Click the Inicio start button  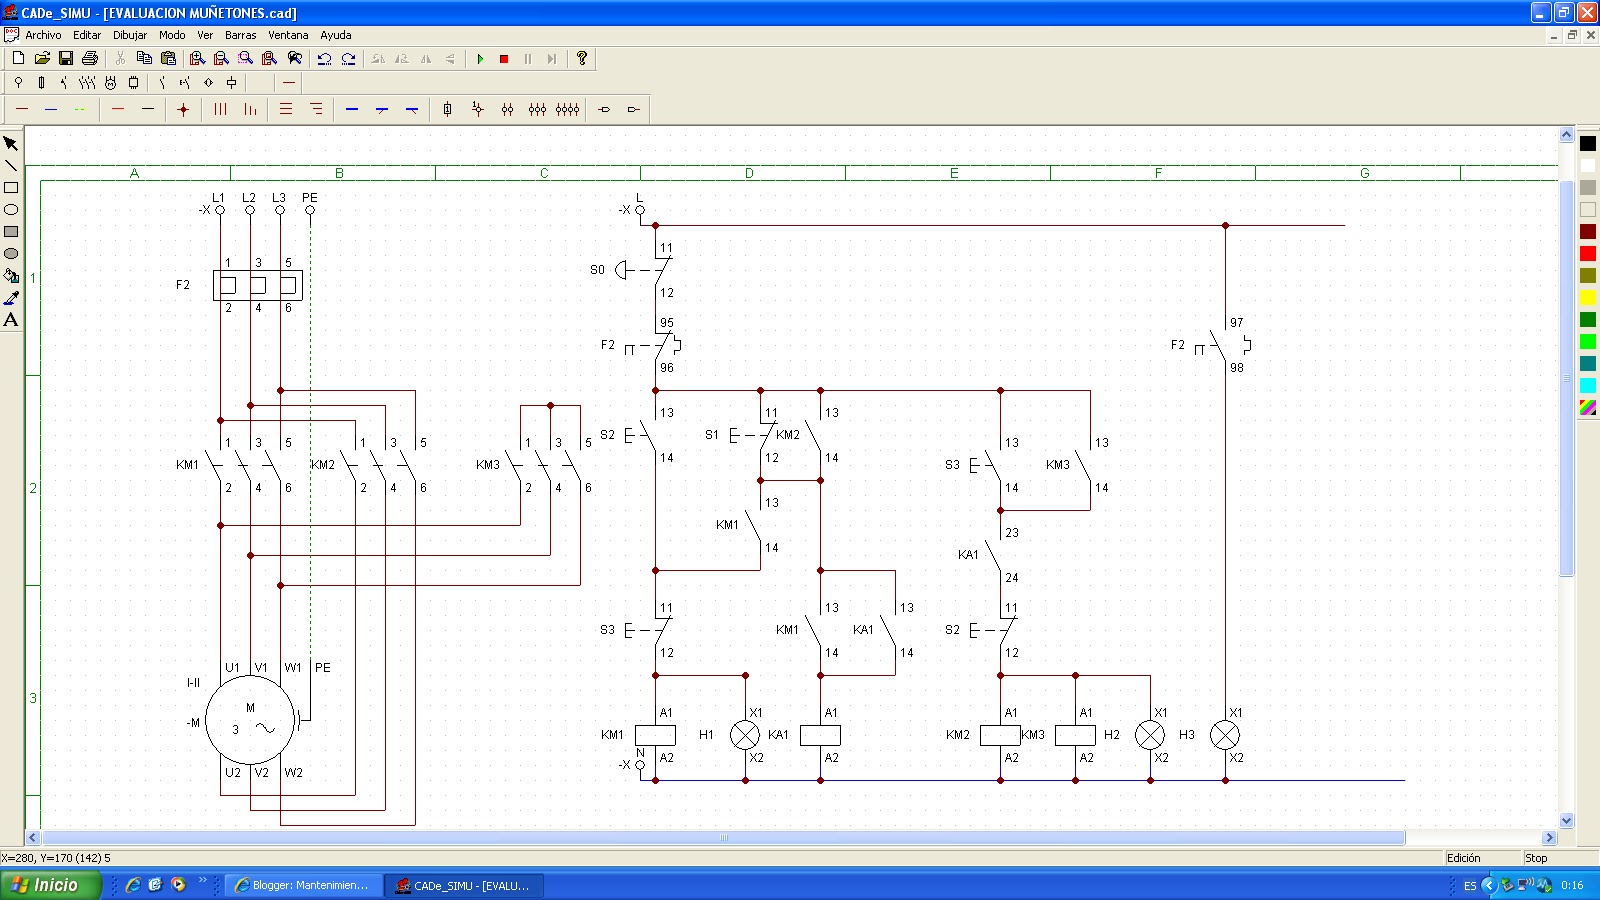(50, 885)
